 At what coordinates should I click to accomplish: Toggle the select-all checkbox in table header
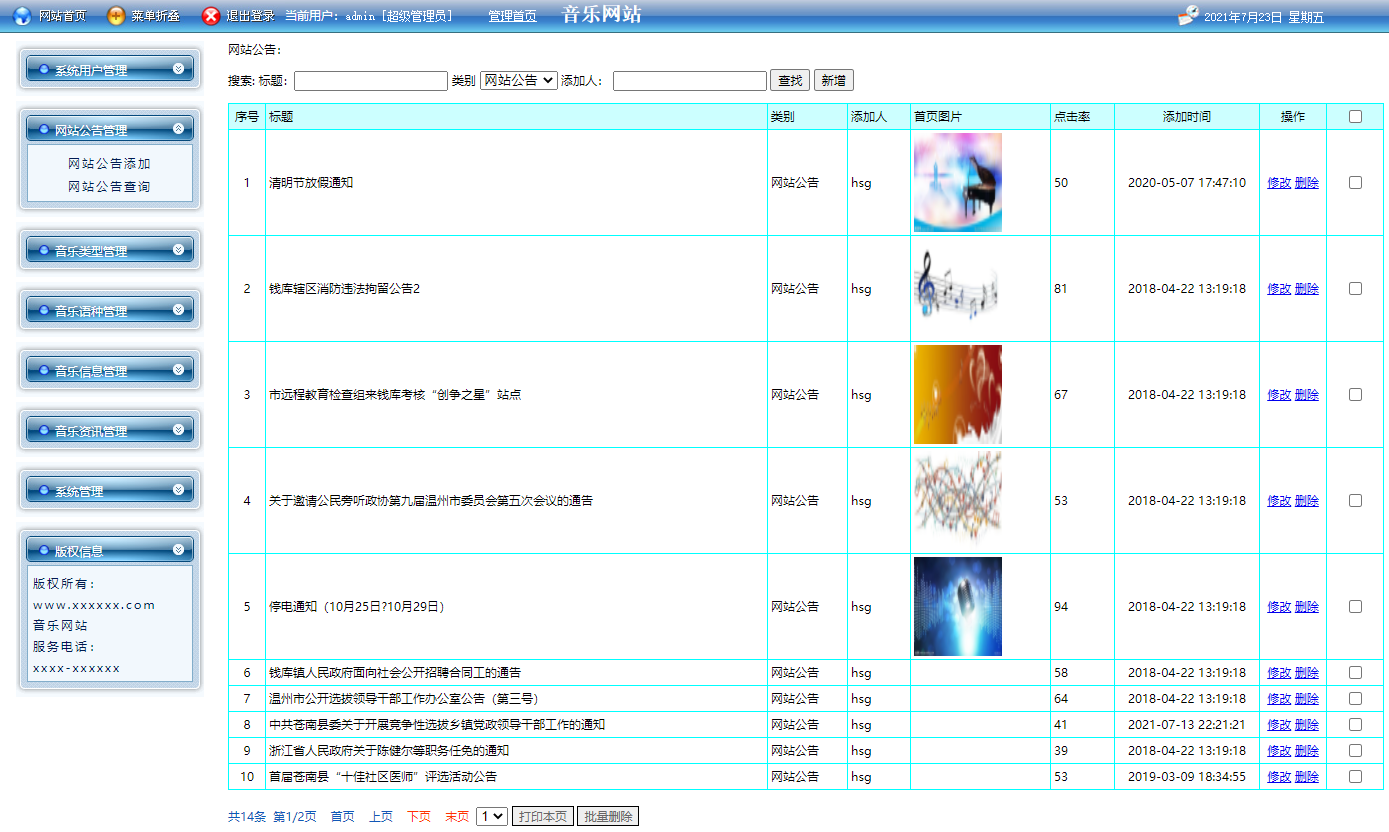point(1355,116)
